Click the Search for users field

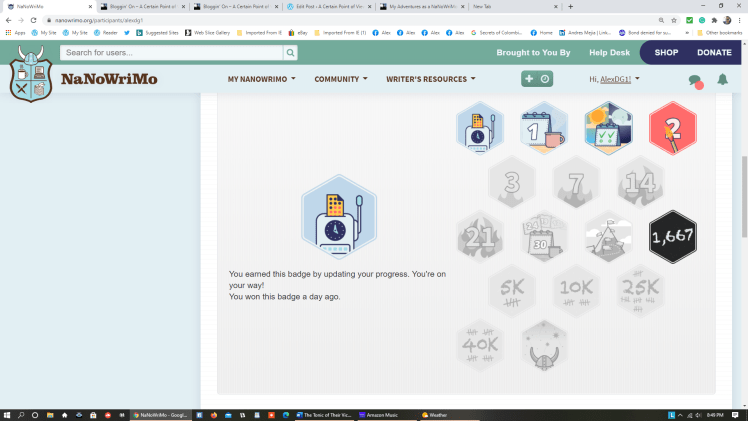point(170,53)
